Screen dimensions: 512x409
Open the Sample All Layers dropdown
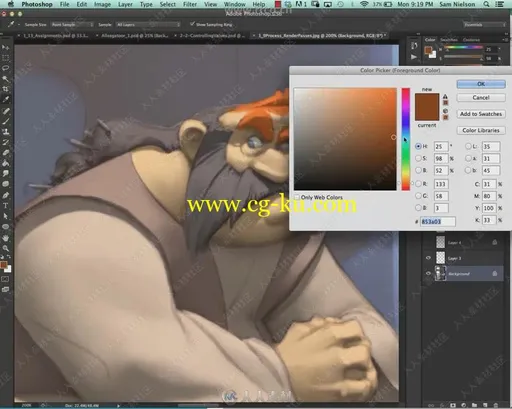coord(148,25)
